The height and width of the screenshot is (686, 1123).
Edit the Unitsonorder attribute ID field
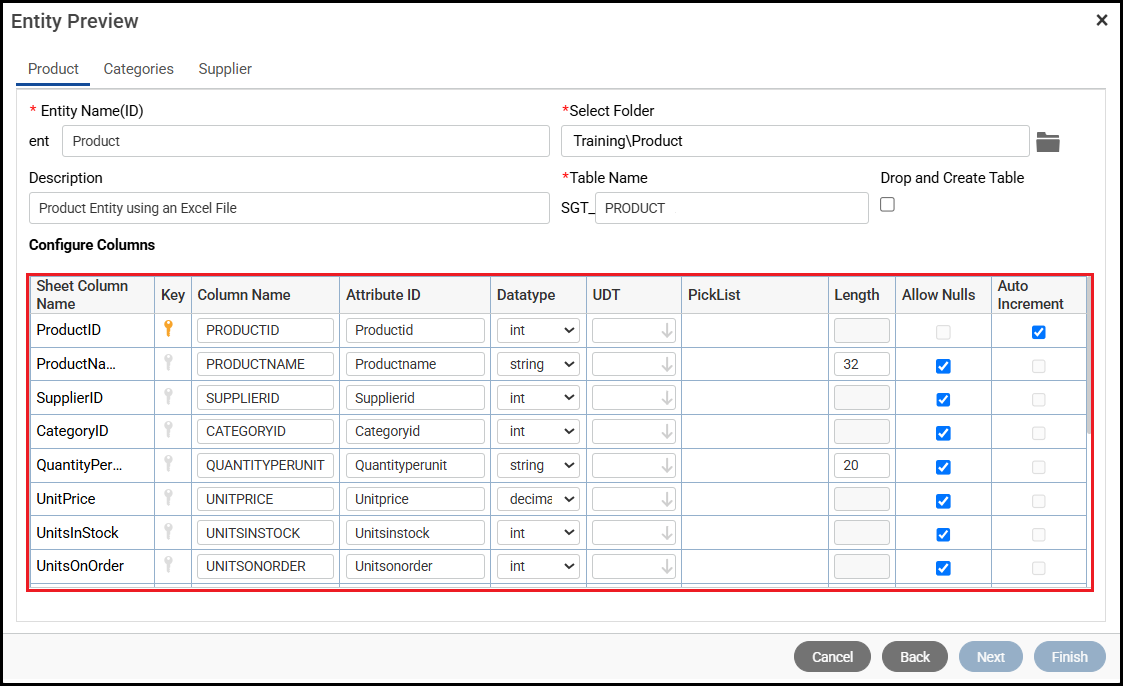click(415, 566)
